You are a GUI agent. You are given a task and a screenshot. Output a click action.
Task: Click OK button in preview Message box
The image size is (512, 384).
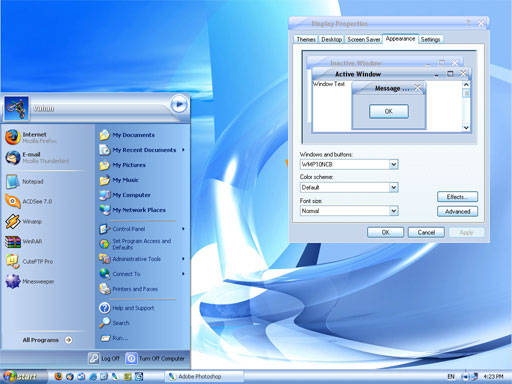coord(389,111)
